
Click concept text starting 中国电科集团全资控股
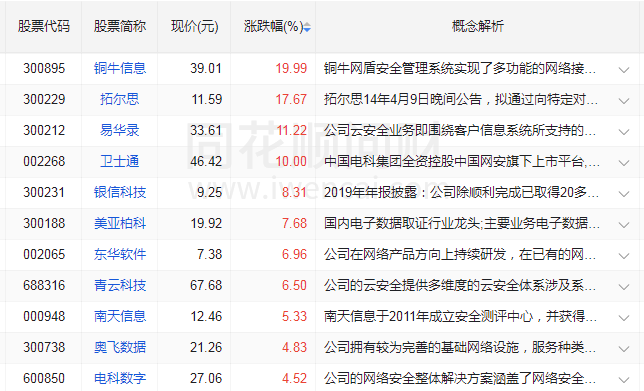click(462, 161)
